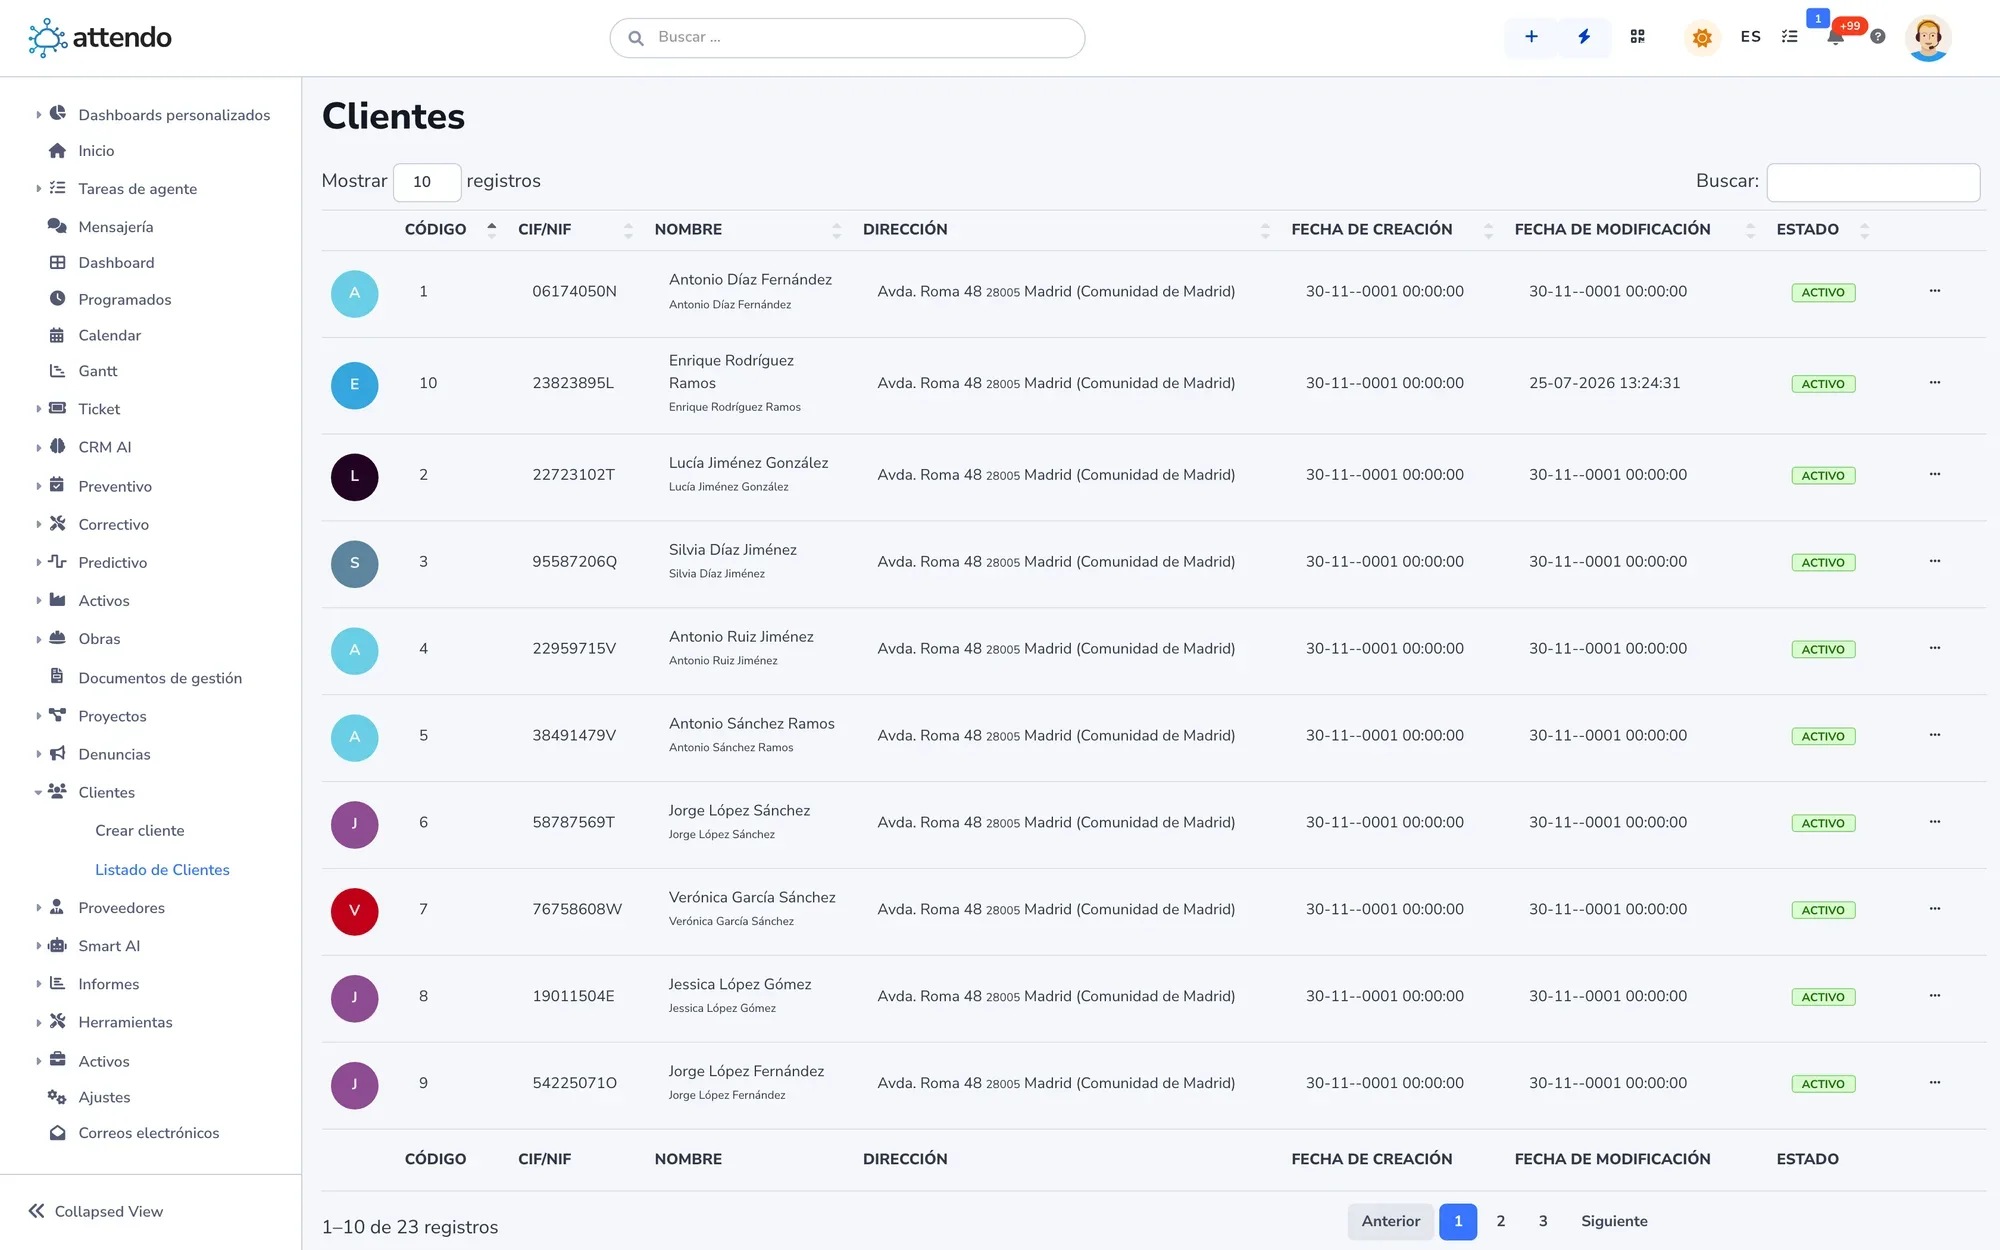Expand the Ticket sidebar section
2000x1250 pixels.
[38, 409]
